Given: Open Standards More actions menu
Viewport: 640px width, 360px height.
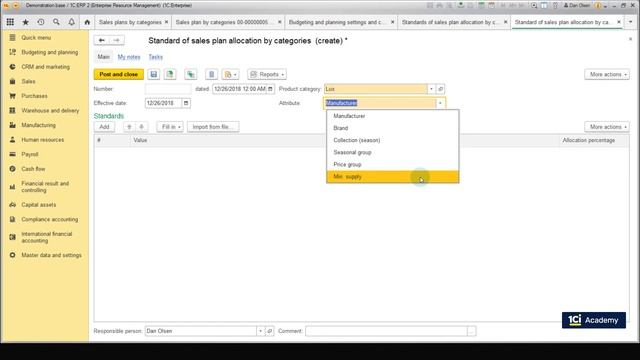Looking at the screenshot, I should click(607, 127).
